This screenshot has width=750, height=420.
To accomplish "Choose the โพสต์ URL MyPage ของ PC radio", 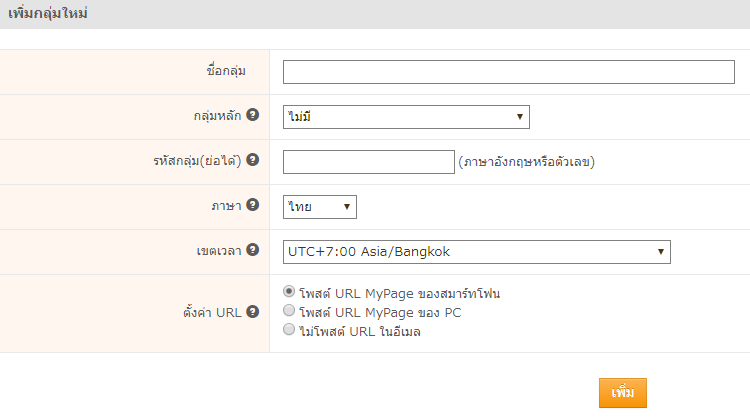I will (290, 311).
